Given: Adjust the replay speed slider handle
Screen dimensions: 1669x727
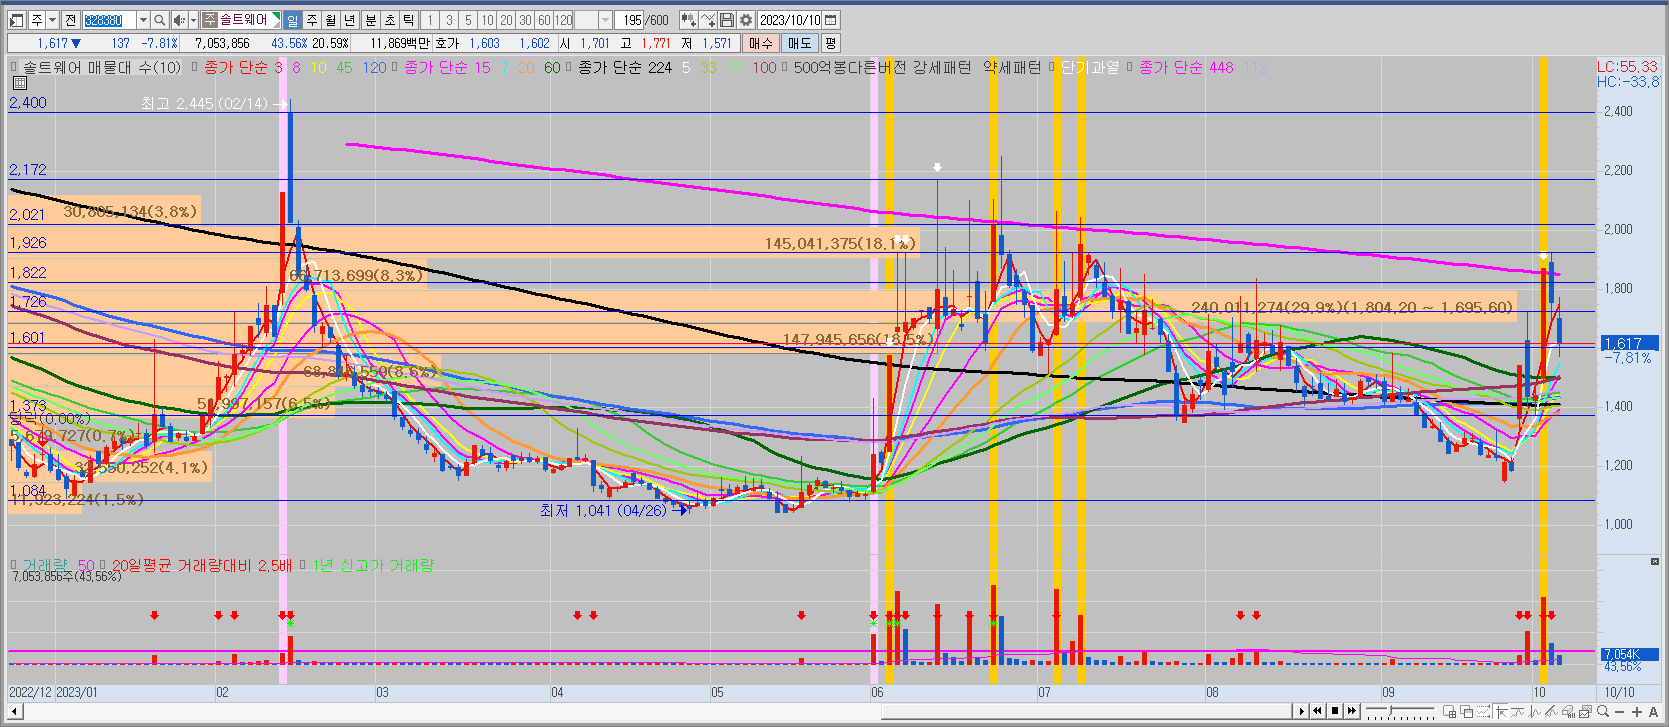Looking at the screenshot, I should [1390, 709].
